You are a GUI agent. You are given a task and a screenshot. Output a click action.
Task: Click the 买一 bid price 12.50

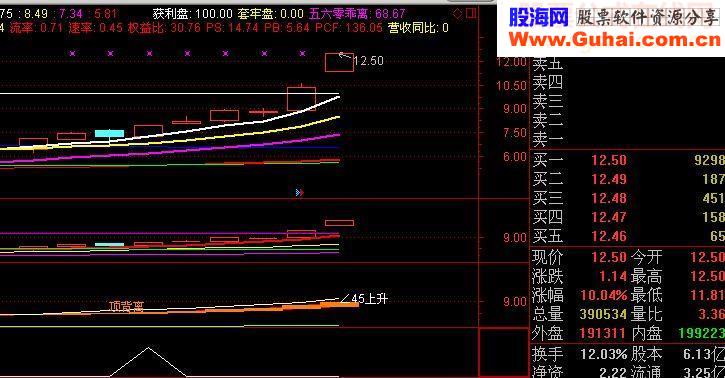[609, 160]
